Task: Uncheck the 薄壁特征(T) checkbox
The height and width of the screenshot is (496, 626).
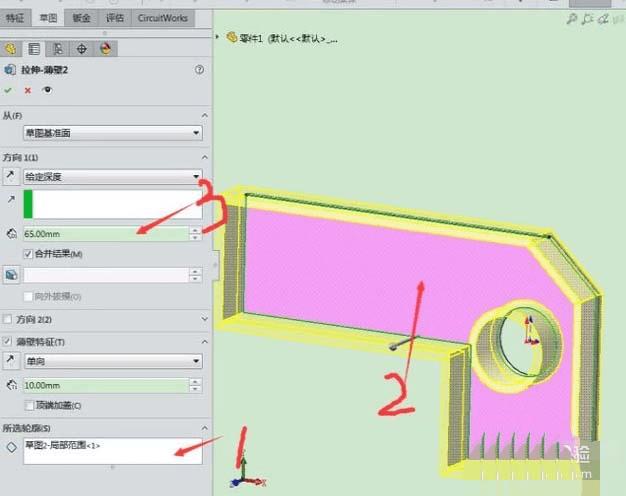Action: [7, 342]
